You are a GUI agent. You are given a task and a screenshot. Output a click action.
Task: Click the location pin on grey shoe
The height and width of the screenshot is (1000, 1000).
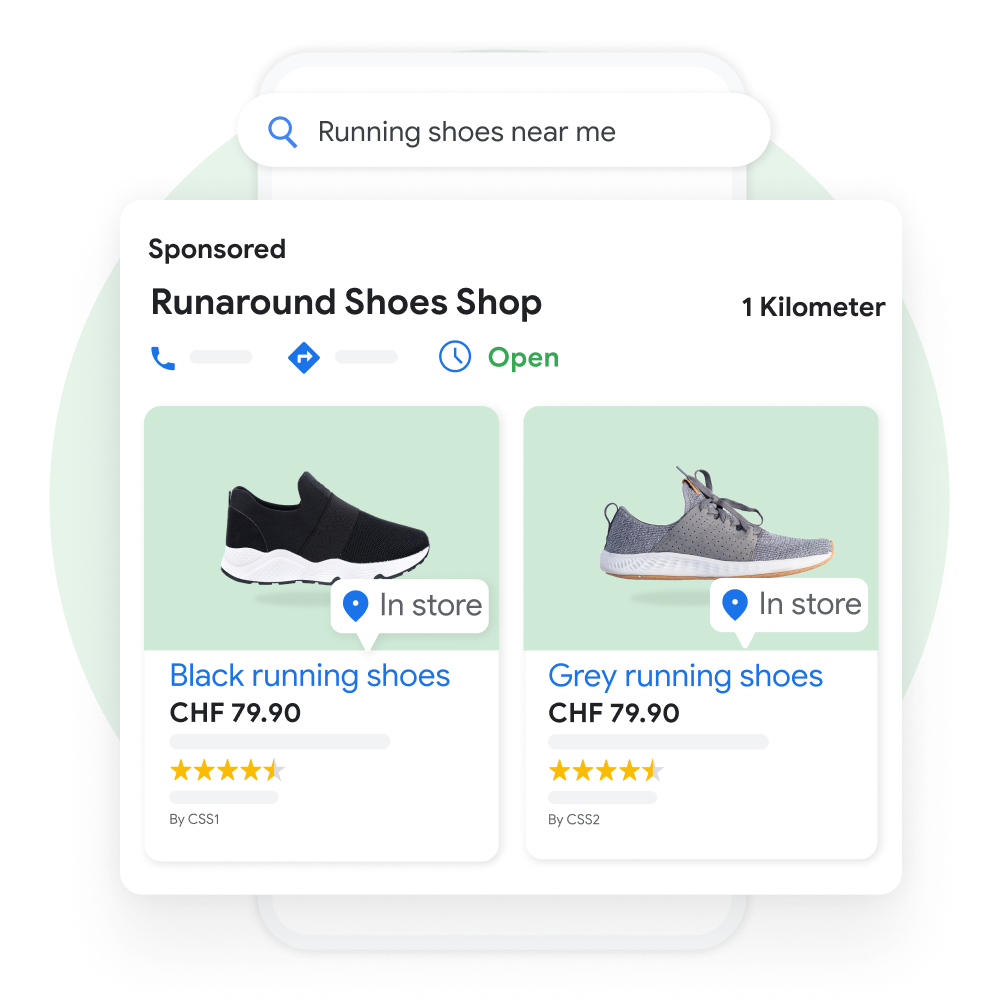point(735,604)
